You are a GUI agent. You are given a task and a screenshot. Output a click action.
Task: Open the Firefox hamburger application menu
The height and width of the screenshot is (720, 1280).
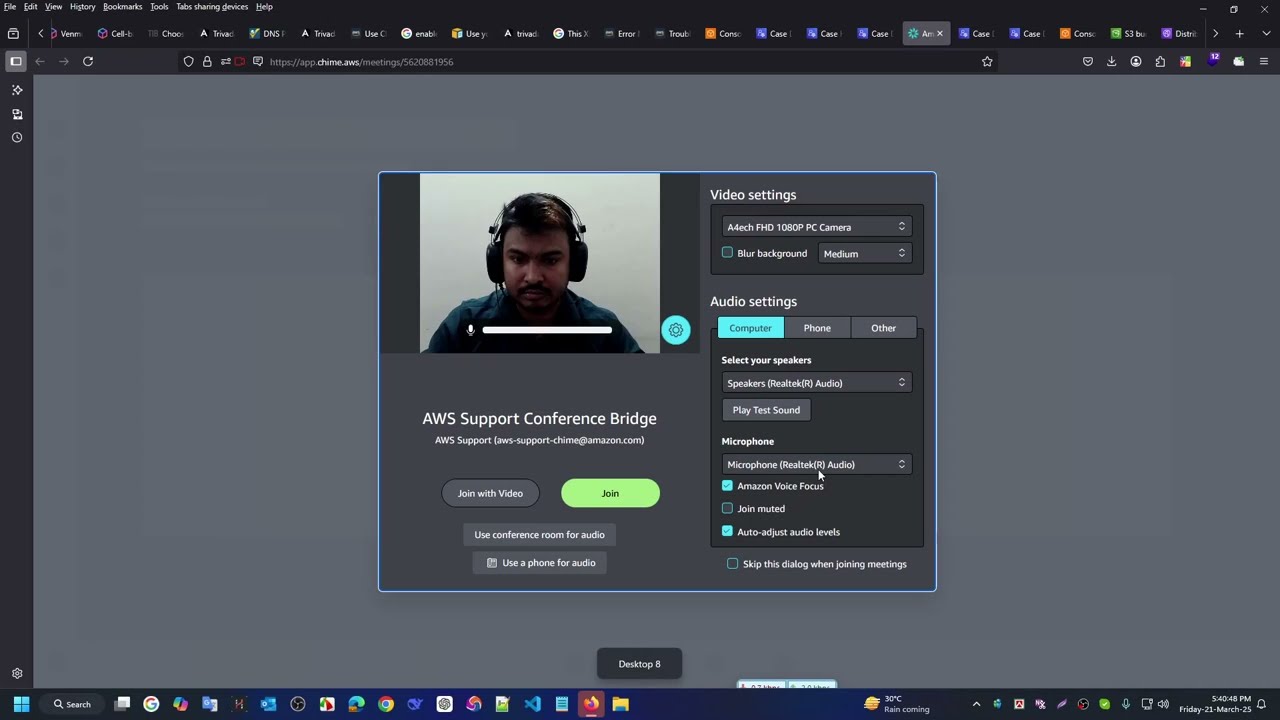click(1264, 62)
